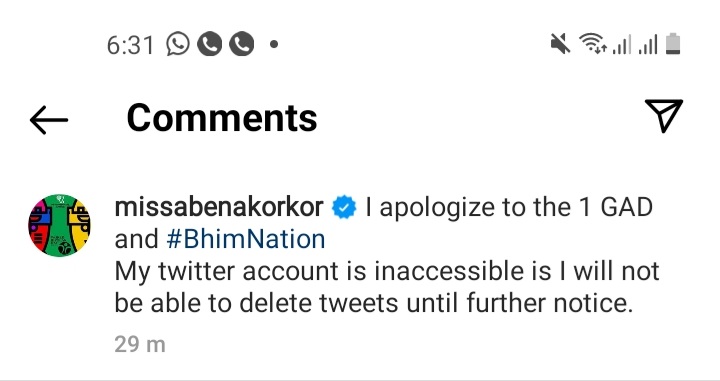The width and height of the screenshot is (720, 381).
Task: Tap the Comments page title
Action: click(x=222, y=118)
